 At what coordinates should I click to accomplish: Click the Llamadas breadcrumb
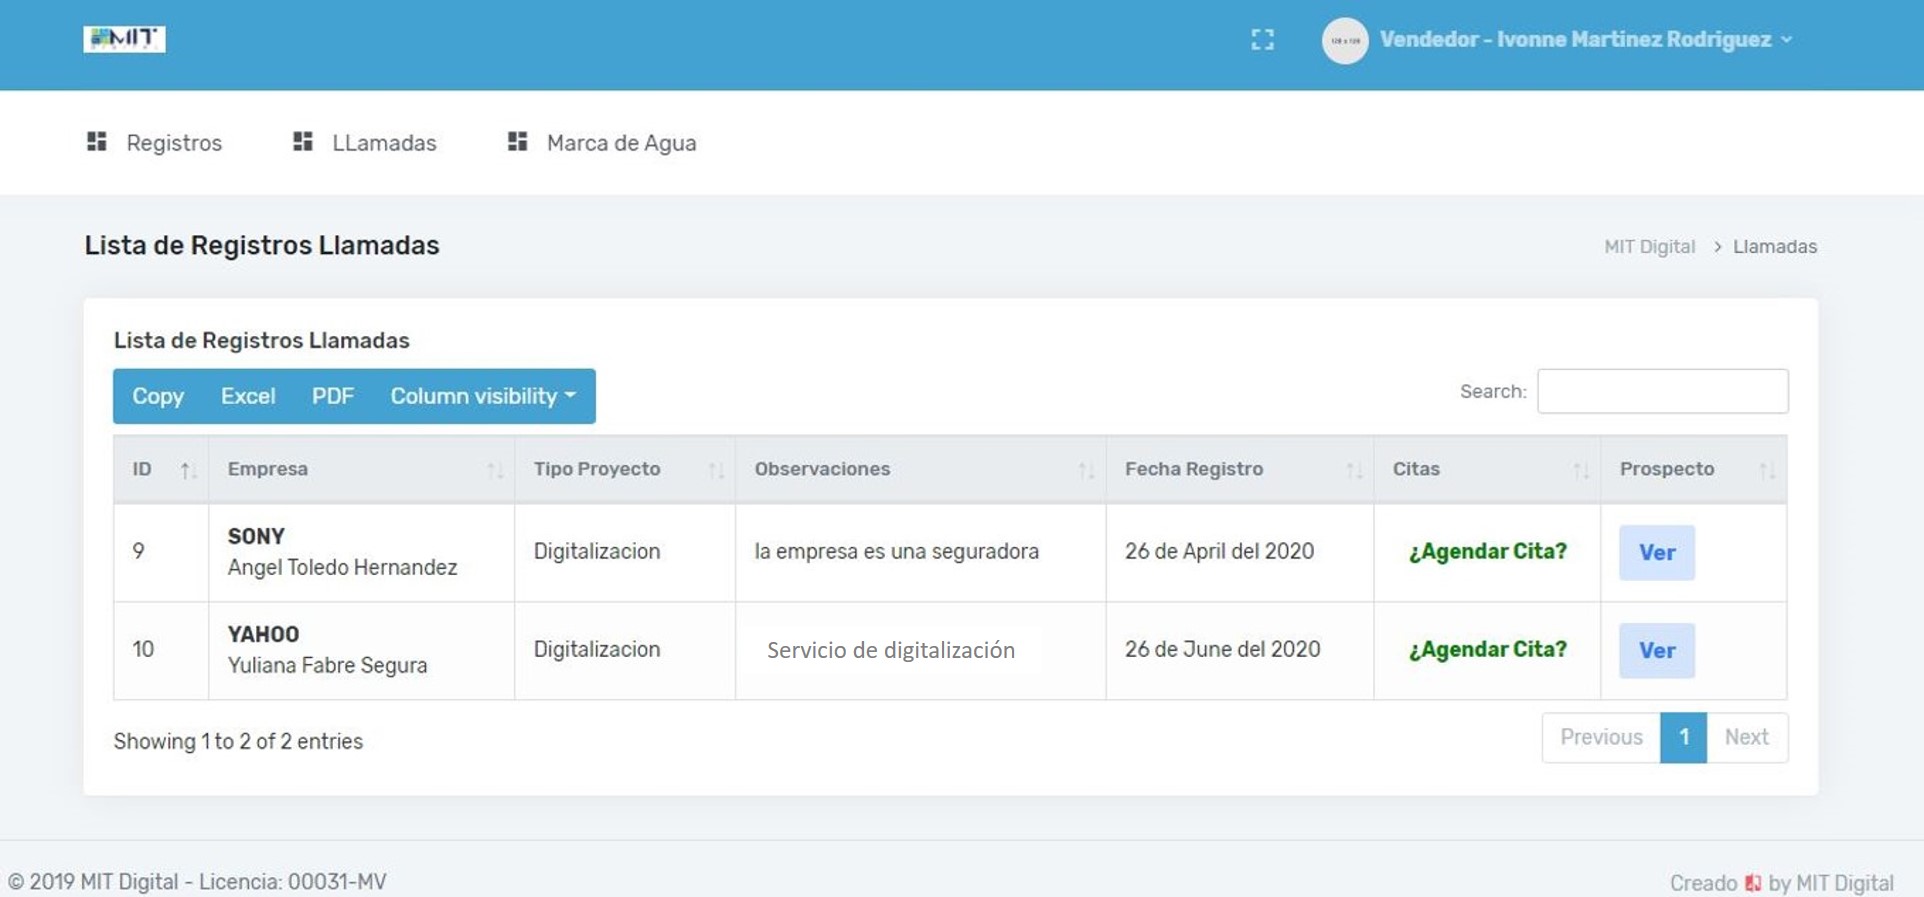(1775, 247)
